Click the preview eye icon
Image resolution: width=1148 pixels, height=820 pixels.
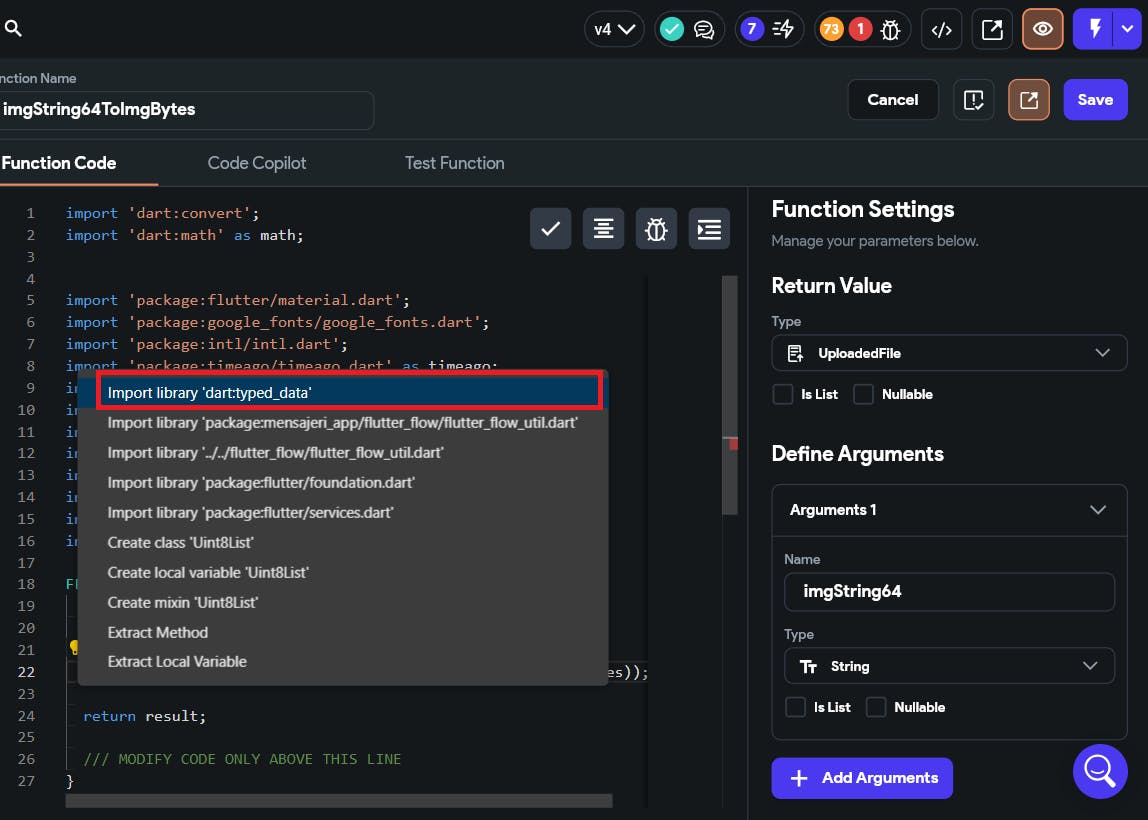[x=1042, y=30]
